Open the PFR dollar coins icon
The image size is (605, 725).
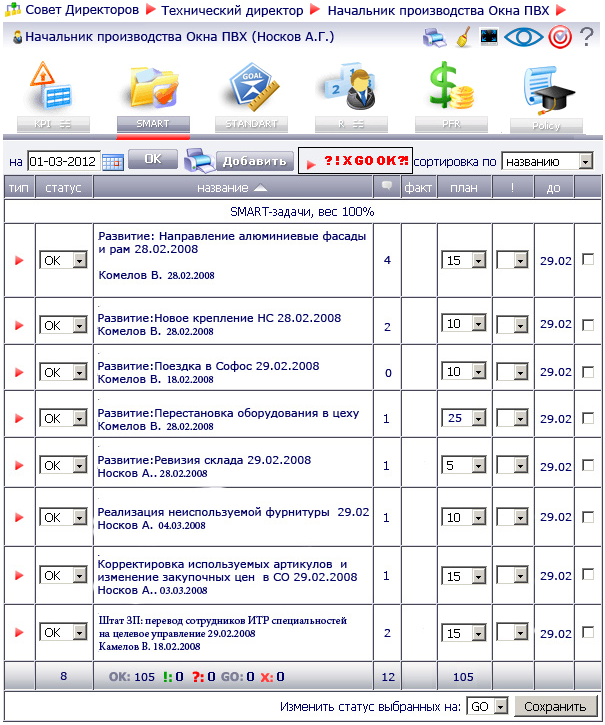pyautogui.click(x=451, y=85)
